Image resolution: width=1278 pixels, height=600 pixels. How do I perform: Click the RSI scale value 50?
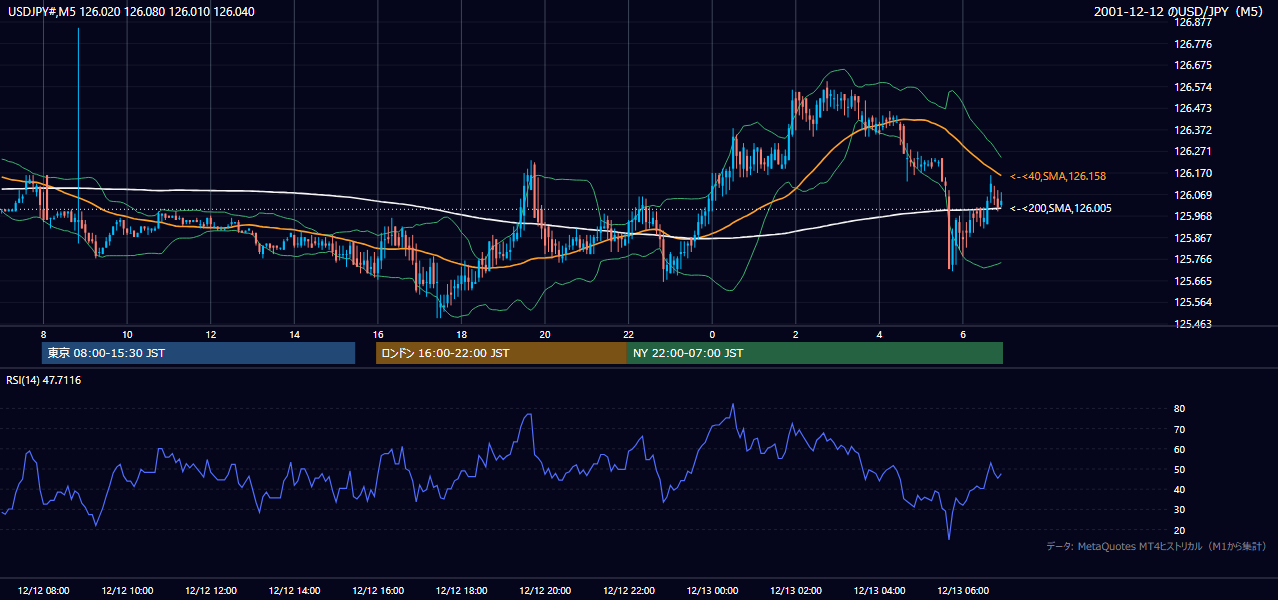tap(1179, 469)
